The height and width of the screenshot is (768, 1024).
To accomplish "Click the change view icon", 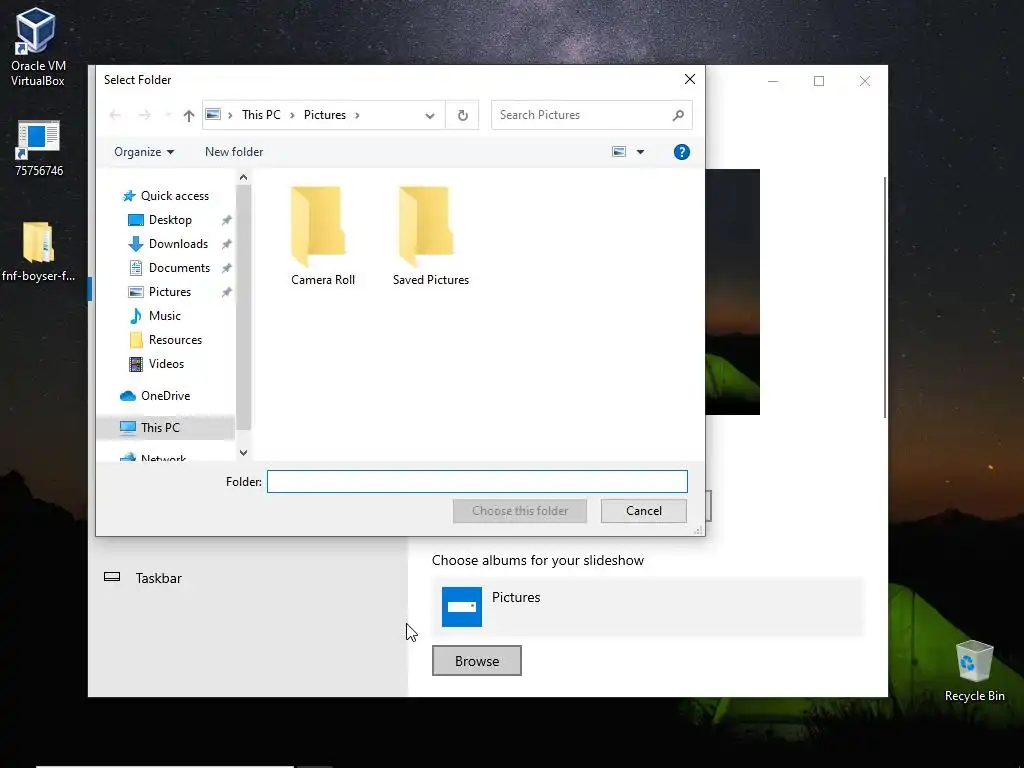I will pos(618,152).
